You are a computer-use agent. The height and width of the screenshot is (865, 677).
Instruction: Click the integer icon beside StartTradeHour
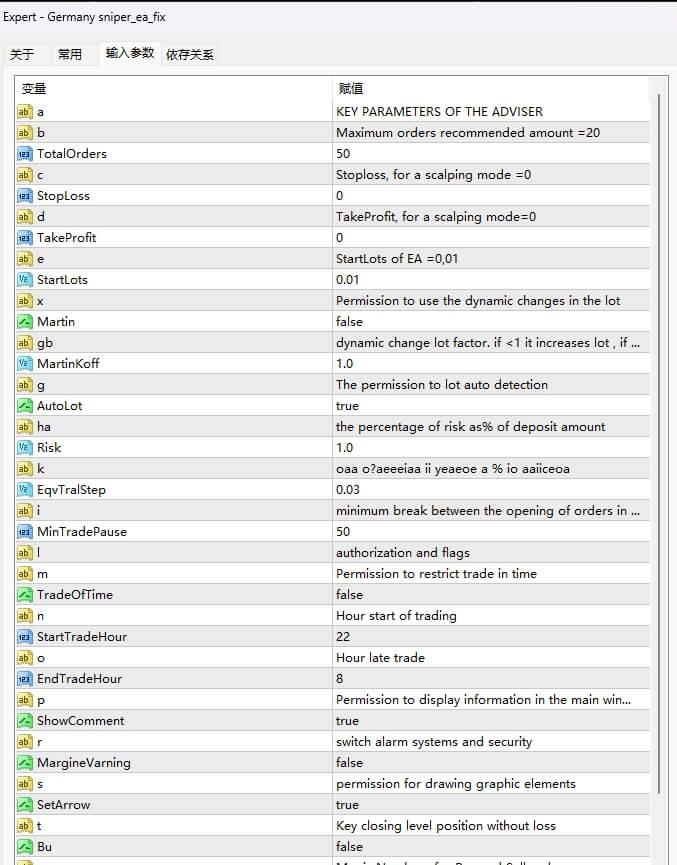25,637
